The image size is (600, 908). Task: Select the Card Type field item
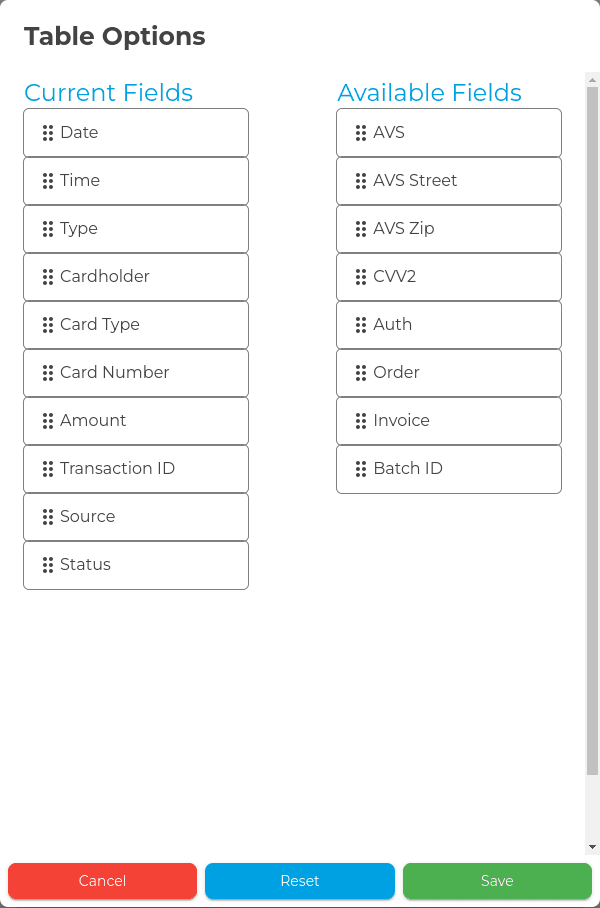click(136, 325)
